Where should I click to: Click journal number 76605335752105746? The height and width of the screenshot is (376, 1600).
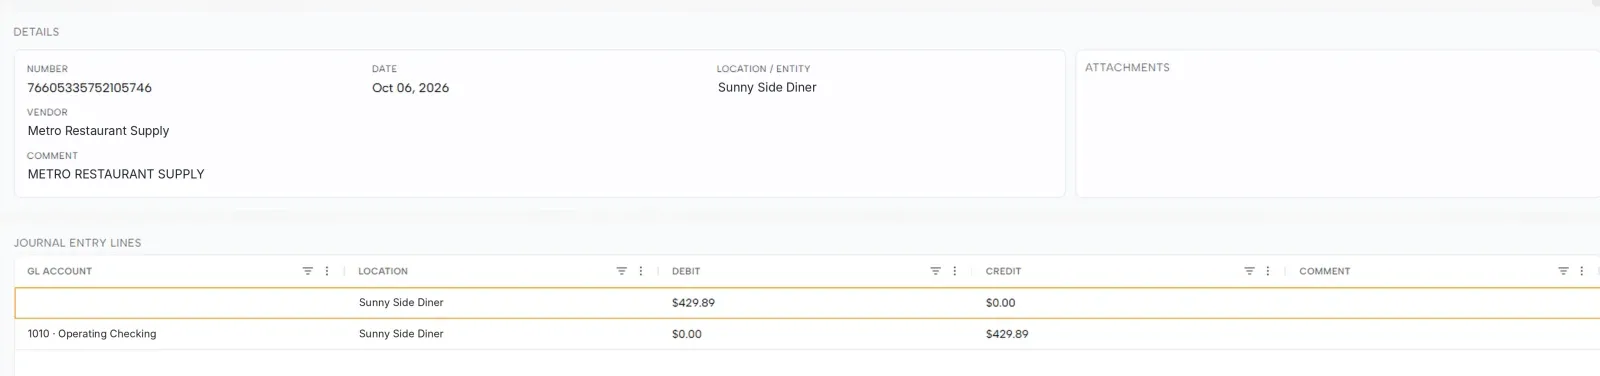click(x=89, y=88)
